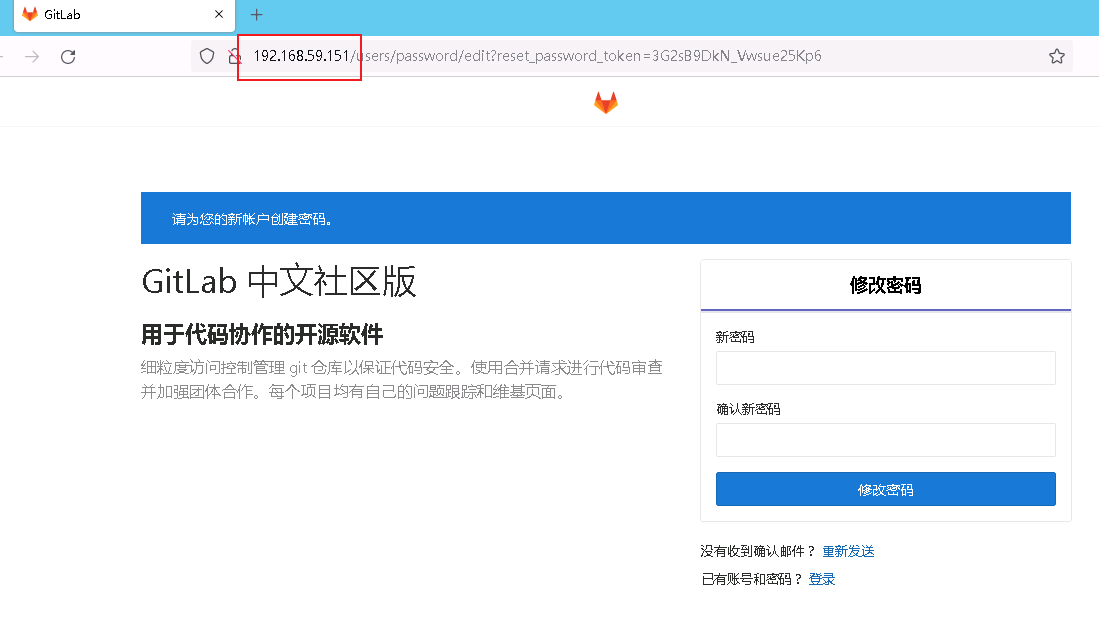Open the 登录 sign-in link
The image size is (1099, 641).
[821, 578]
